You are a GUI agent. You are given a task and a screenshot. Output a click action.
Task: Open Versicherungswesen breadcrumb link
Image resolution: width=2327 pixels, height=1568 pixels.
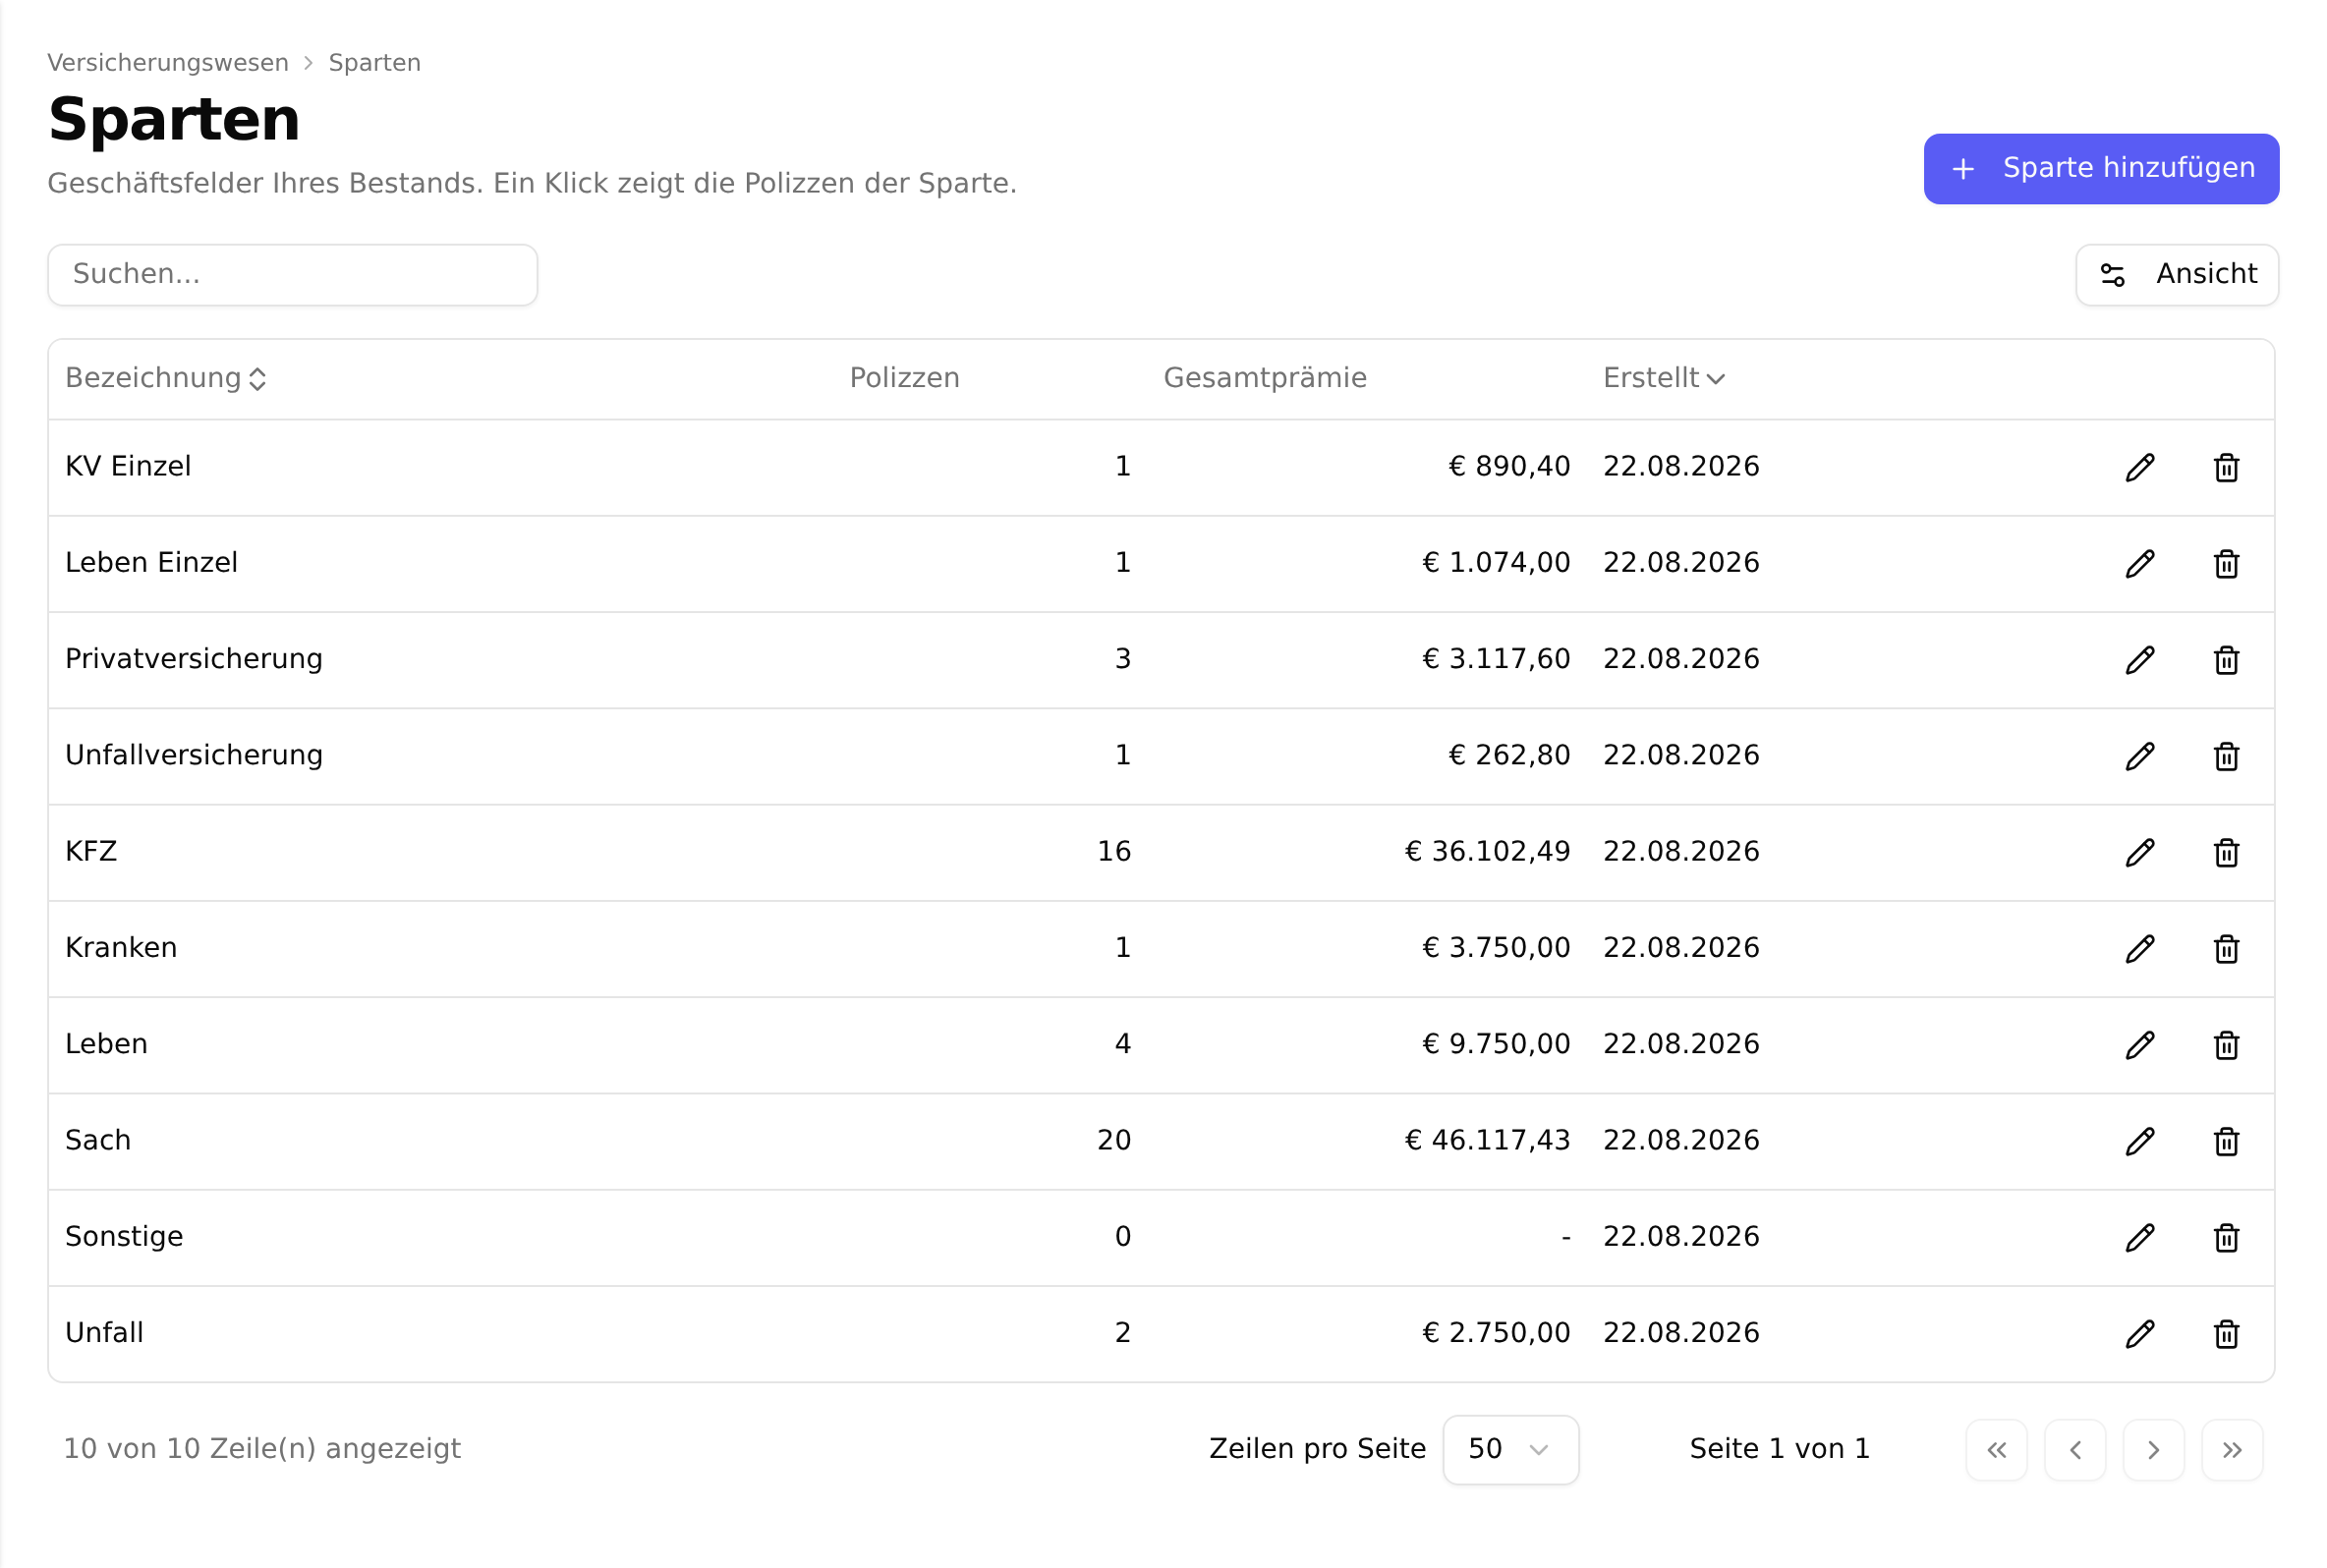168,63
